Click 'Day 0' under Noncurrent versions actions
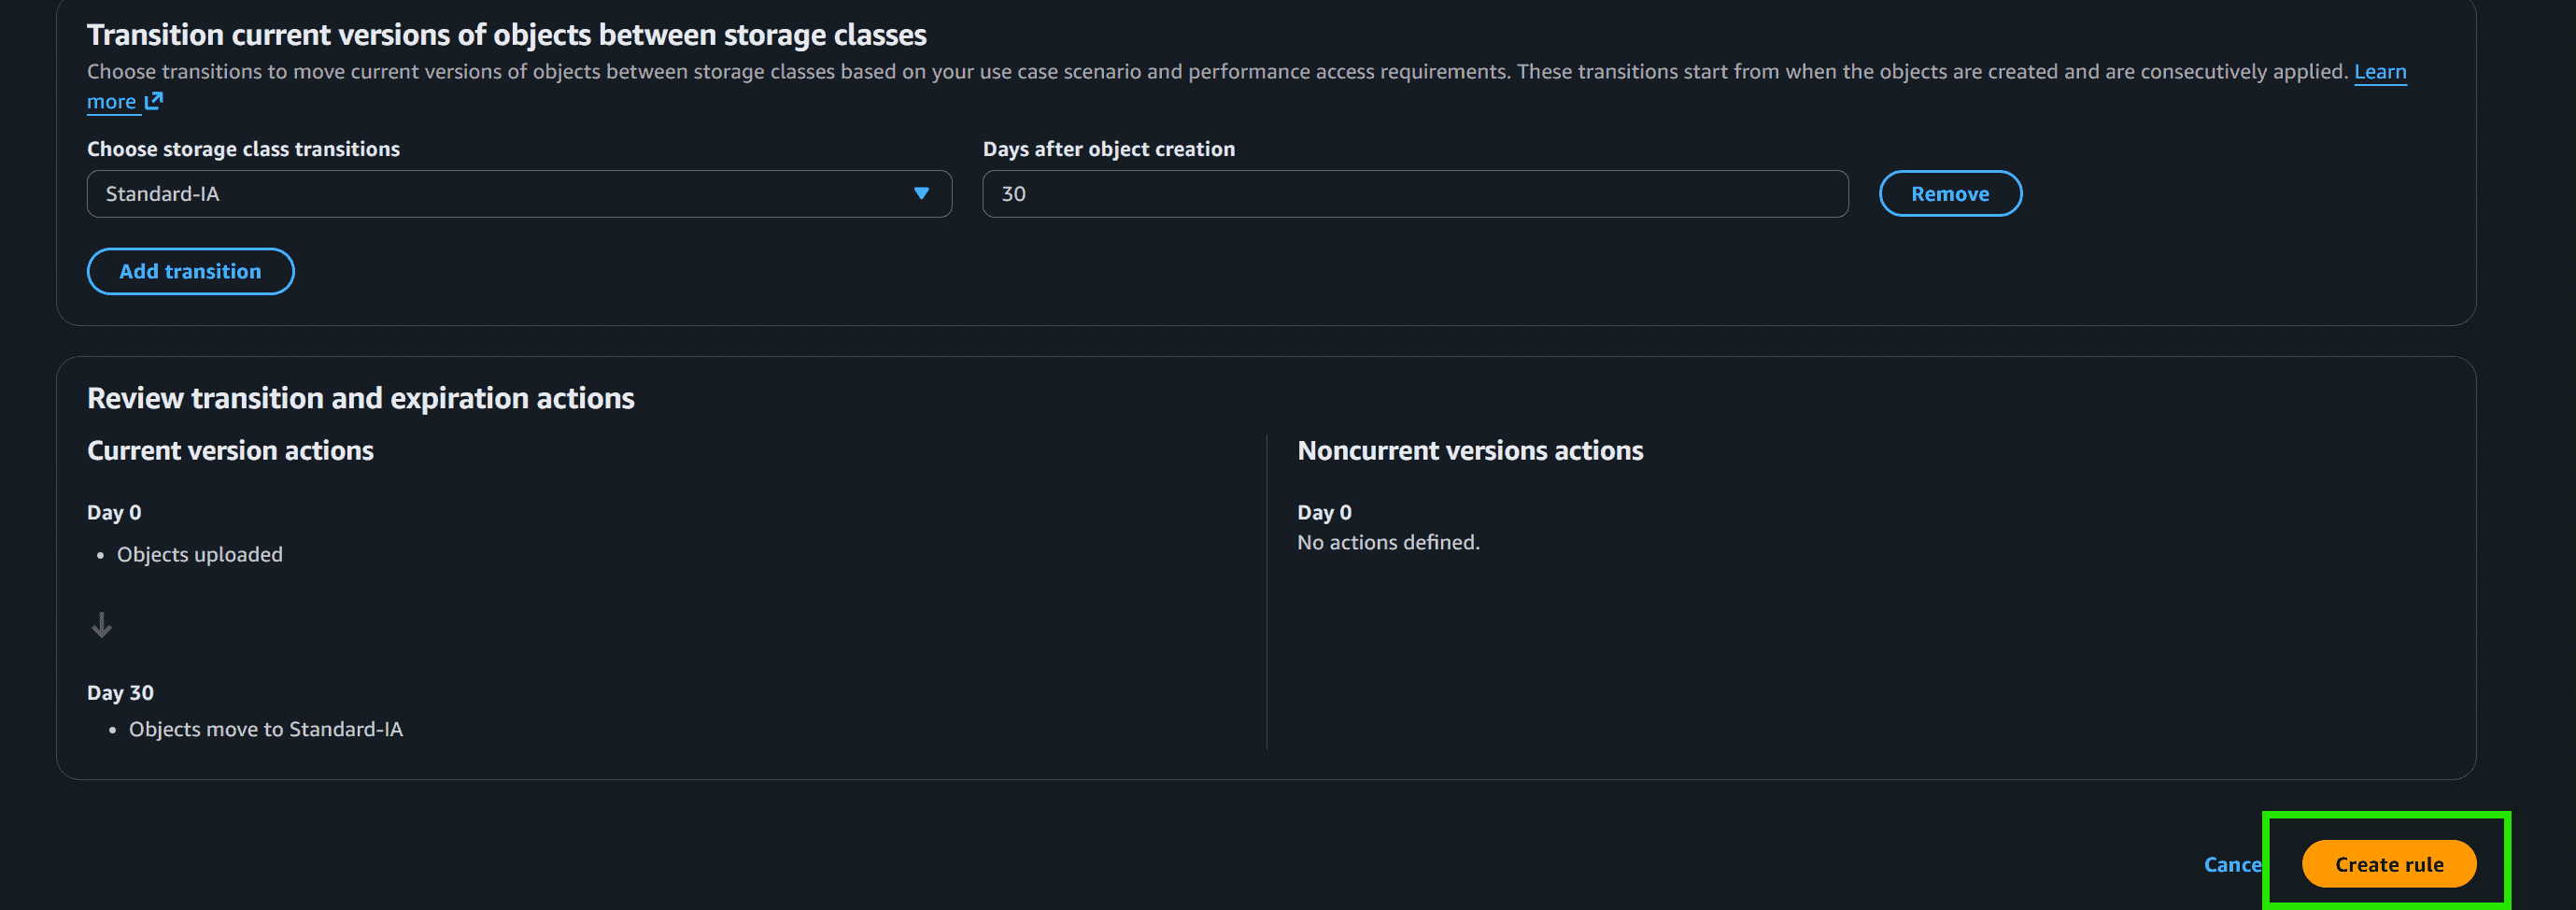The height and width of the screenshot is (910, 2576). (x=1324, y=512)
